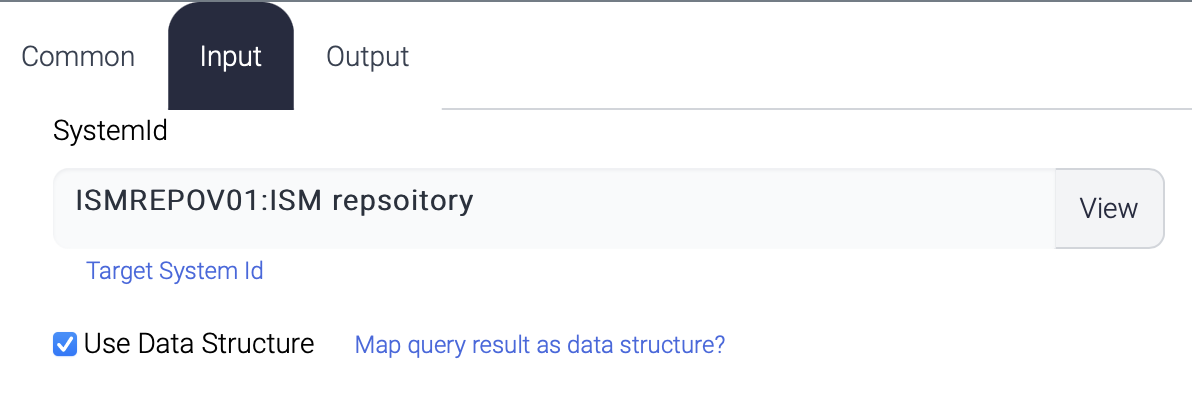Click the View button beside SystemId
1192x404 pixels.
point(1108,208)
